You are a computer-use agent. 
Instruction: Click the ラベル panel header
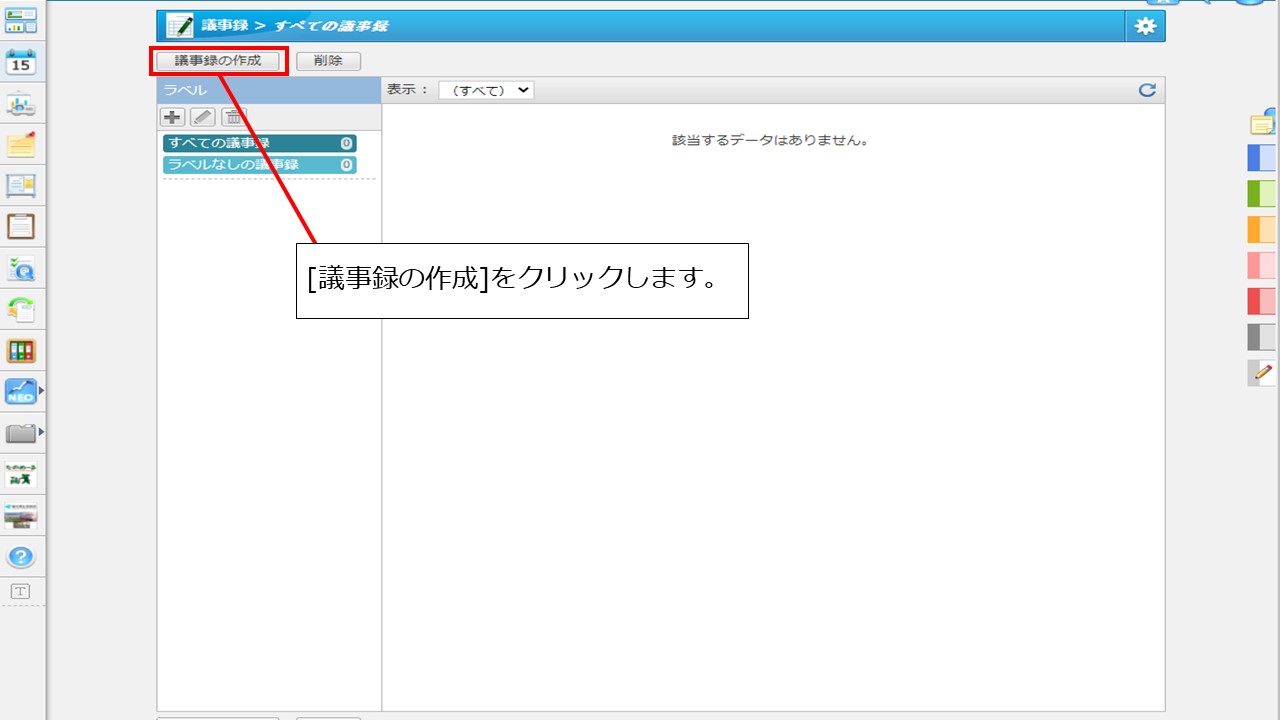click(269, 90)
